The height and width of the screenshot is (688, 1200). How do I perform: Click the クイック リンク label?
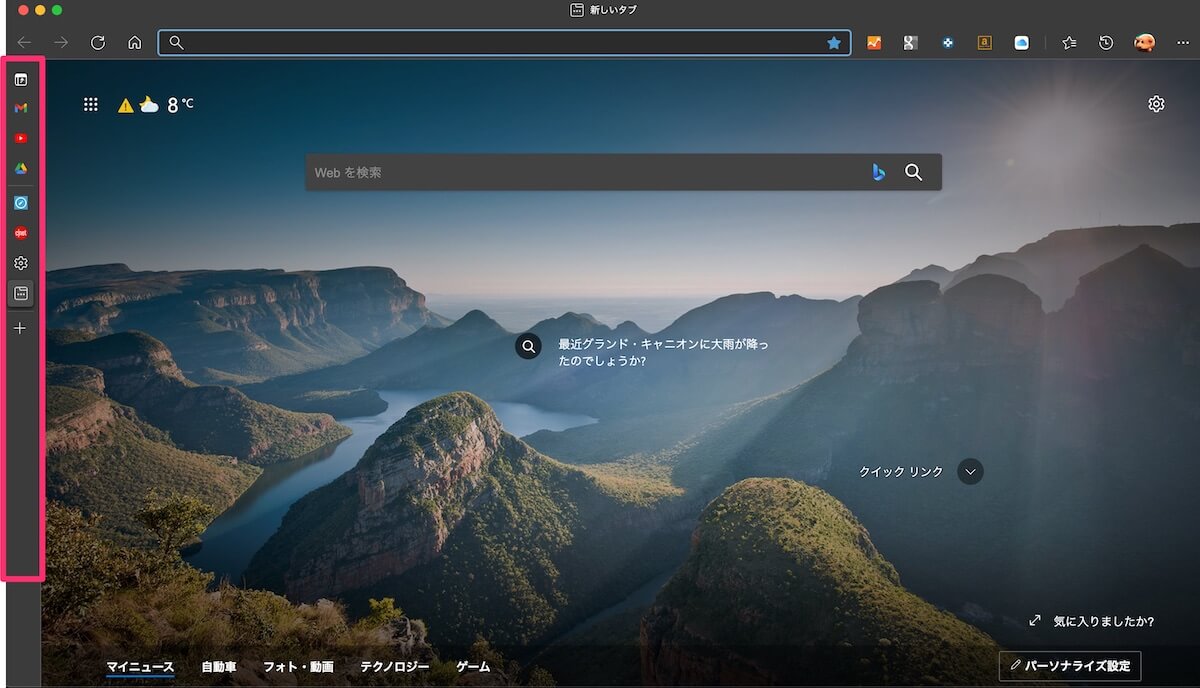tap(900, 472)
